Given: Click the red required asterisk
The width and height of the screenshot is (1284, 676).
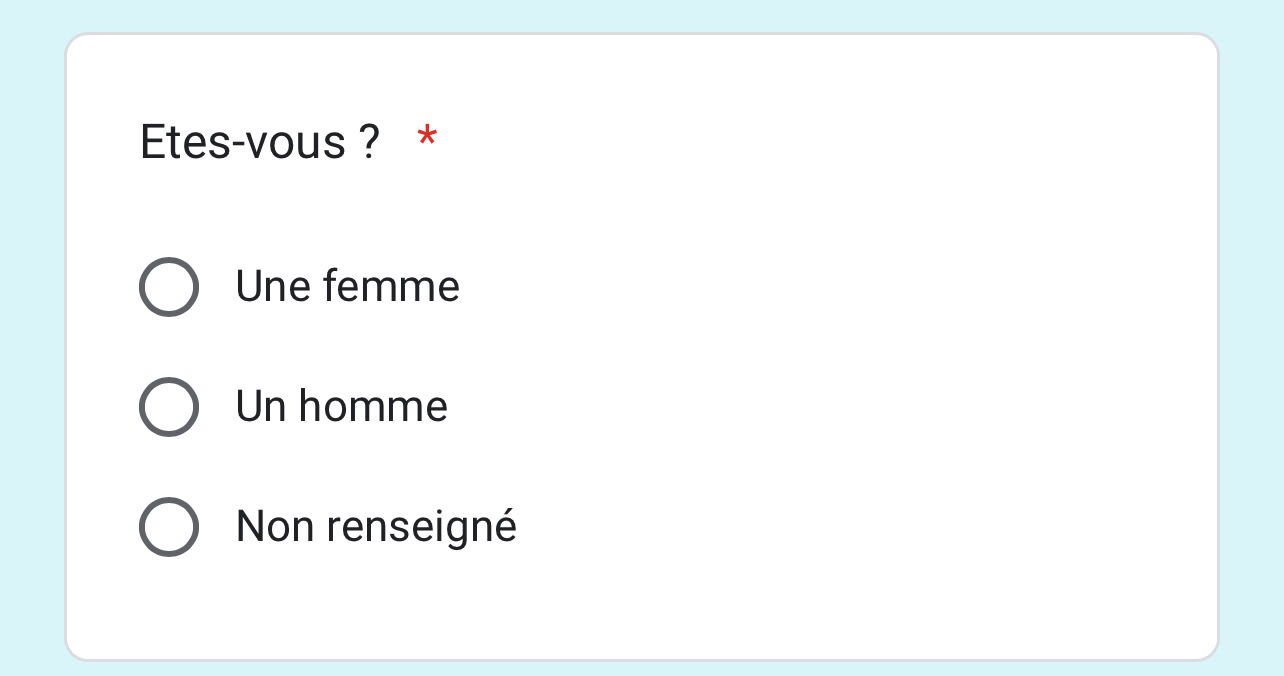Looking at the screenshot, I should (x=427, y=139).
